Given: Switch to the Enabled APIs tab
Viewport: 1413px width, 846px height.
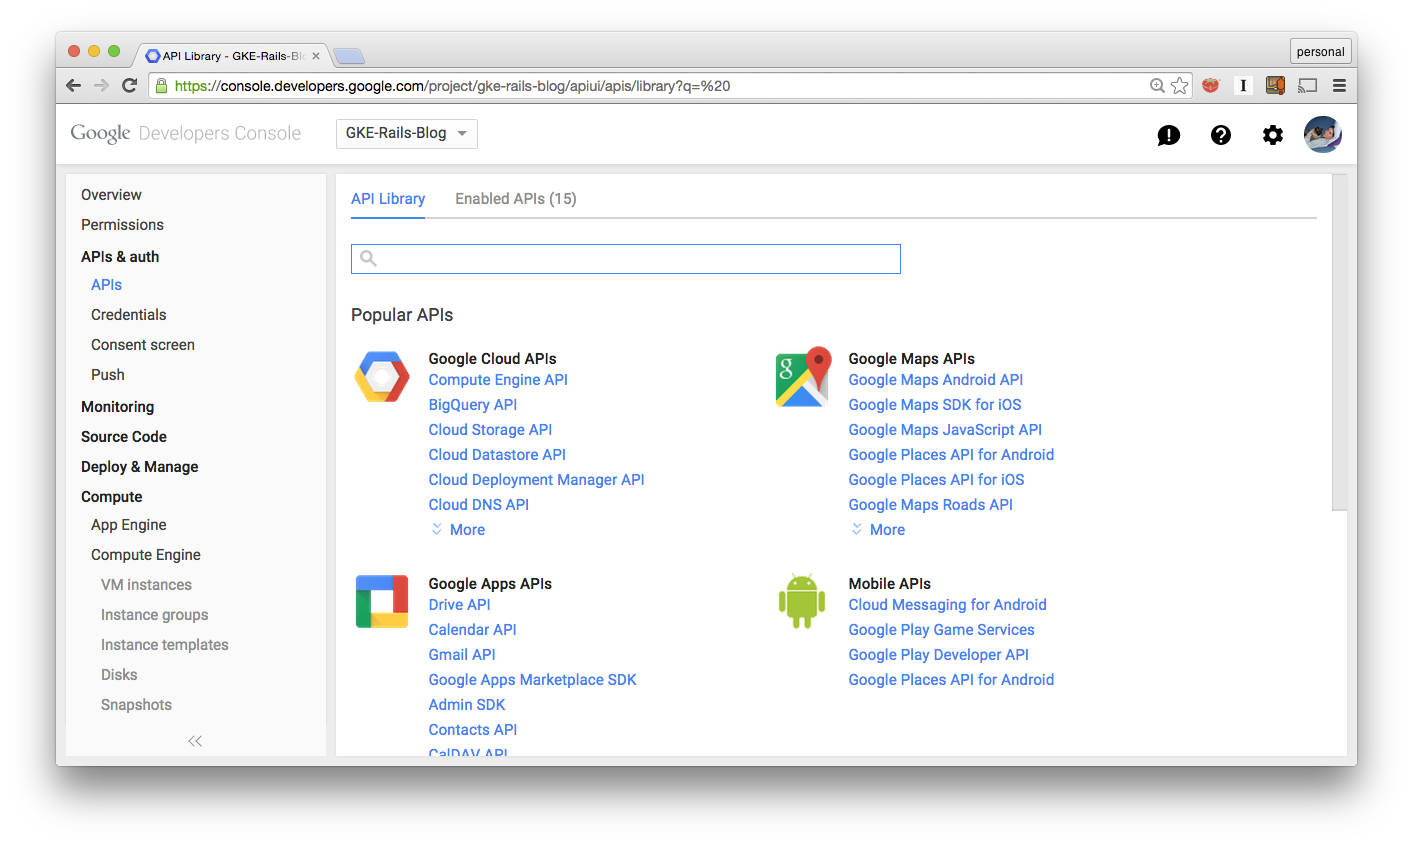Looking at the screenshot, I should pos(515,198).
